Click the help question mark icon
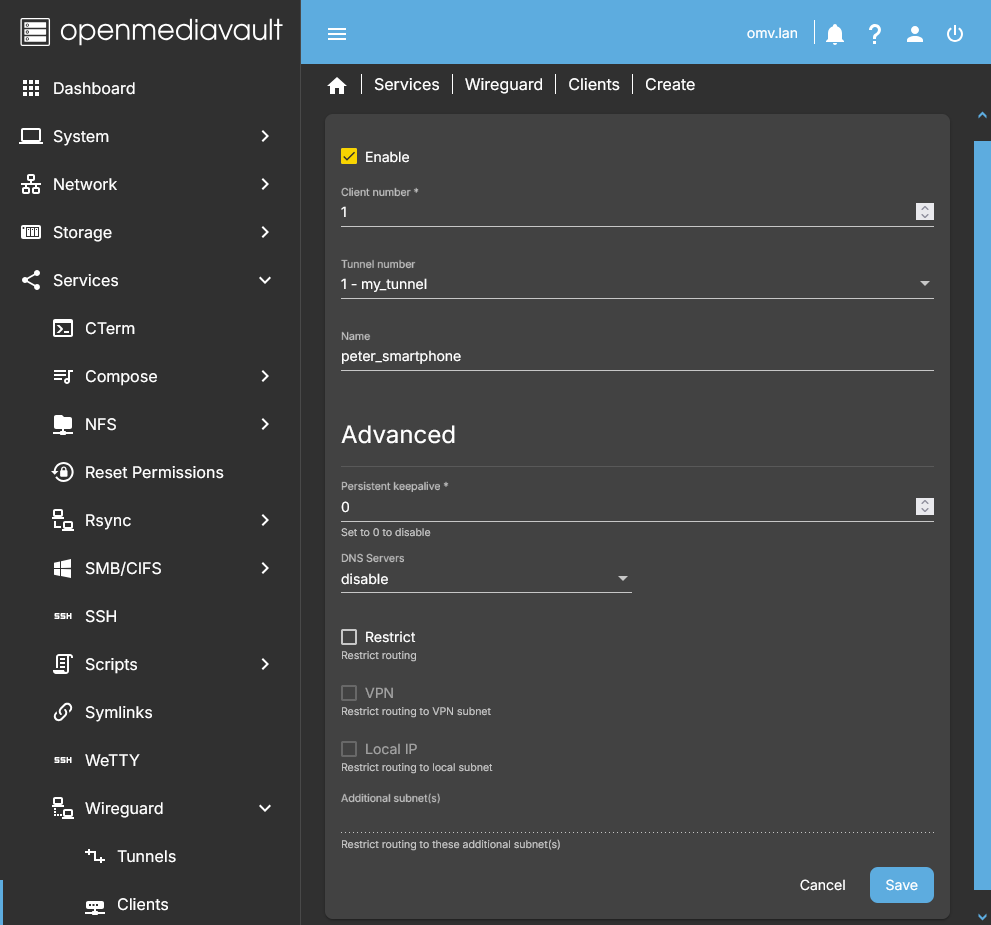The image size is (991, 925). (x=875, y=34)
